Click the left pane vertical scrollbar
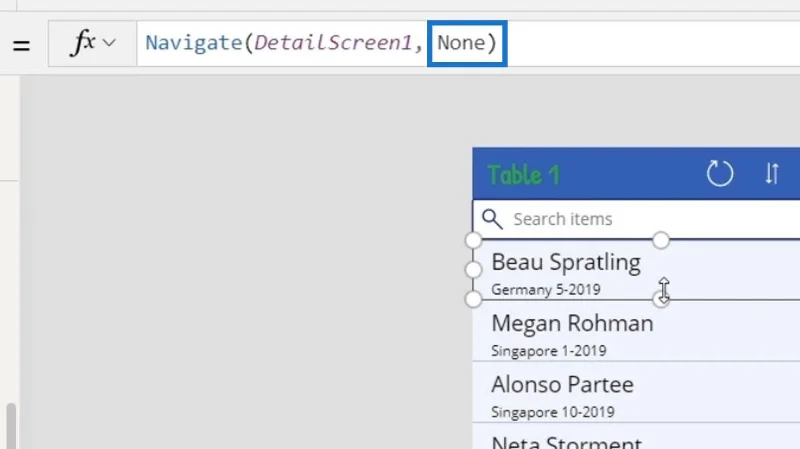800x449 pixels. click(x=11, y=426)
